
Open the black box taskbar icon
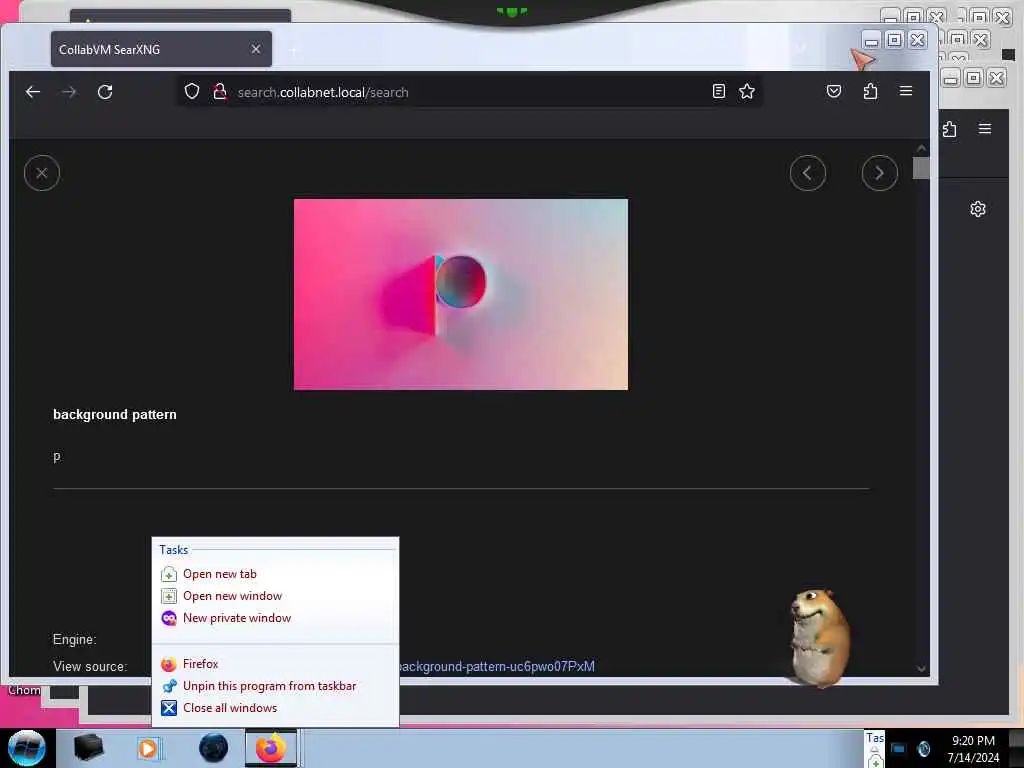click(88, 748)
